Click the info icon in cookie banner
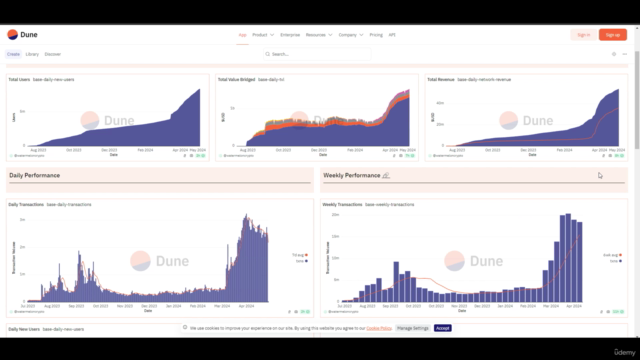The height and width of the screenshot is (360, 640). tap(185, 327)
